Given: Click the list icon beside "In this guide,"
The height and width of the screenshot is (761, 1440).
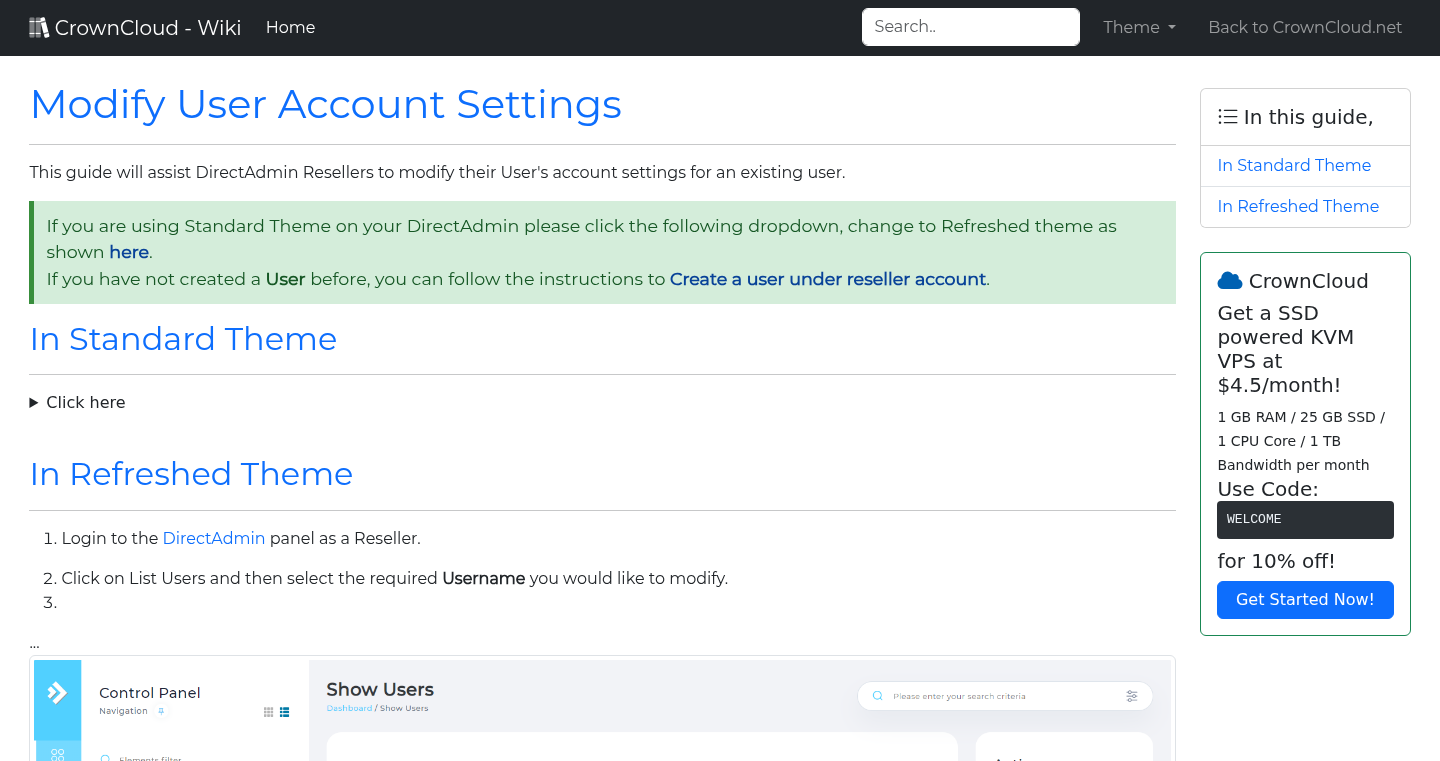Looking at the screenshot, I should (1227, 116).
